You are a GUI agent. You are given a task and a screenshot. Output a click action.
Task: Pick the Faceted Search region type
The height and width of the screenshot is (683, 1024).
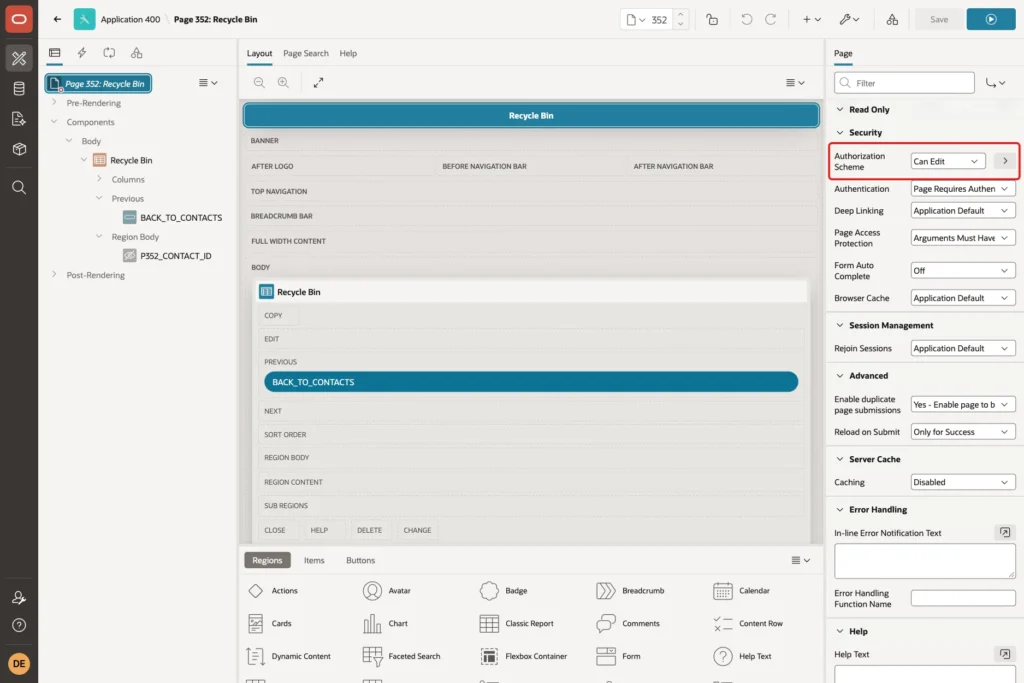402,656
